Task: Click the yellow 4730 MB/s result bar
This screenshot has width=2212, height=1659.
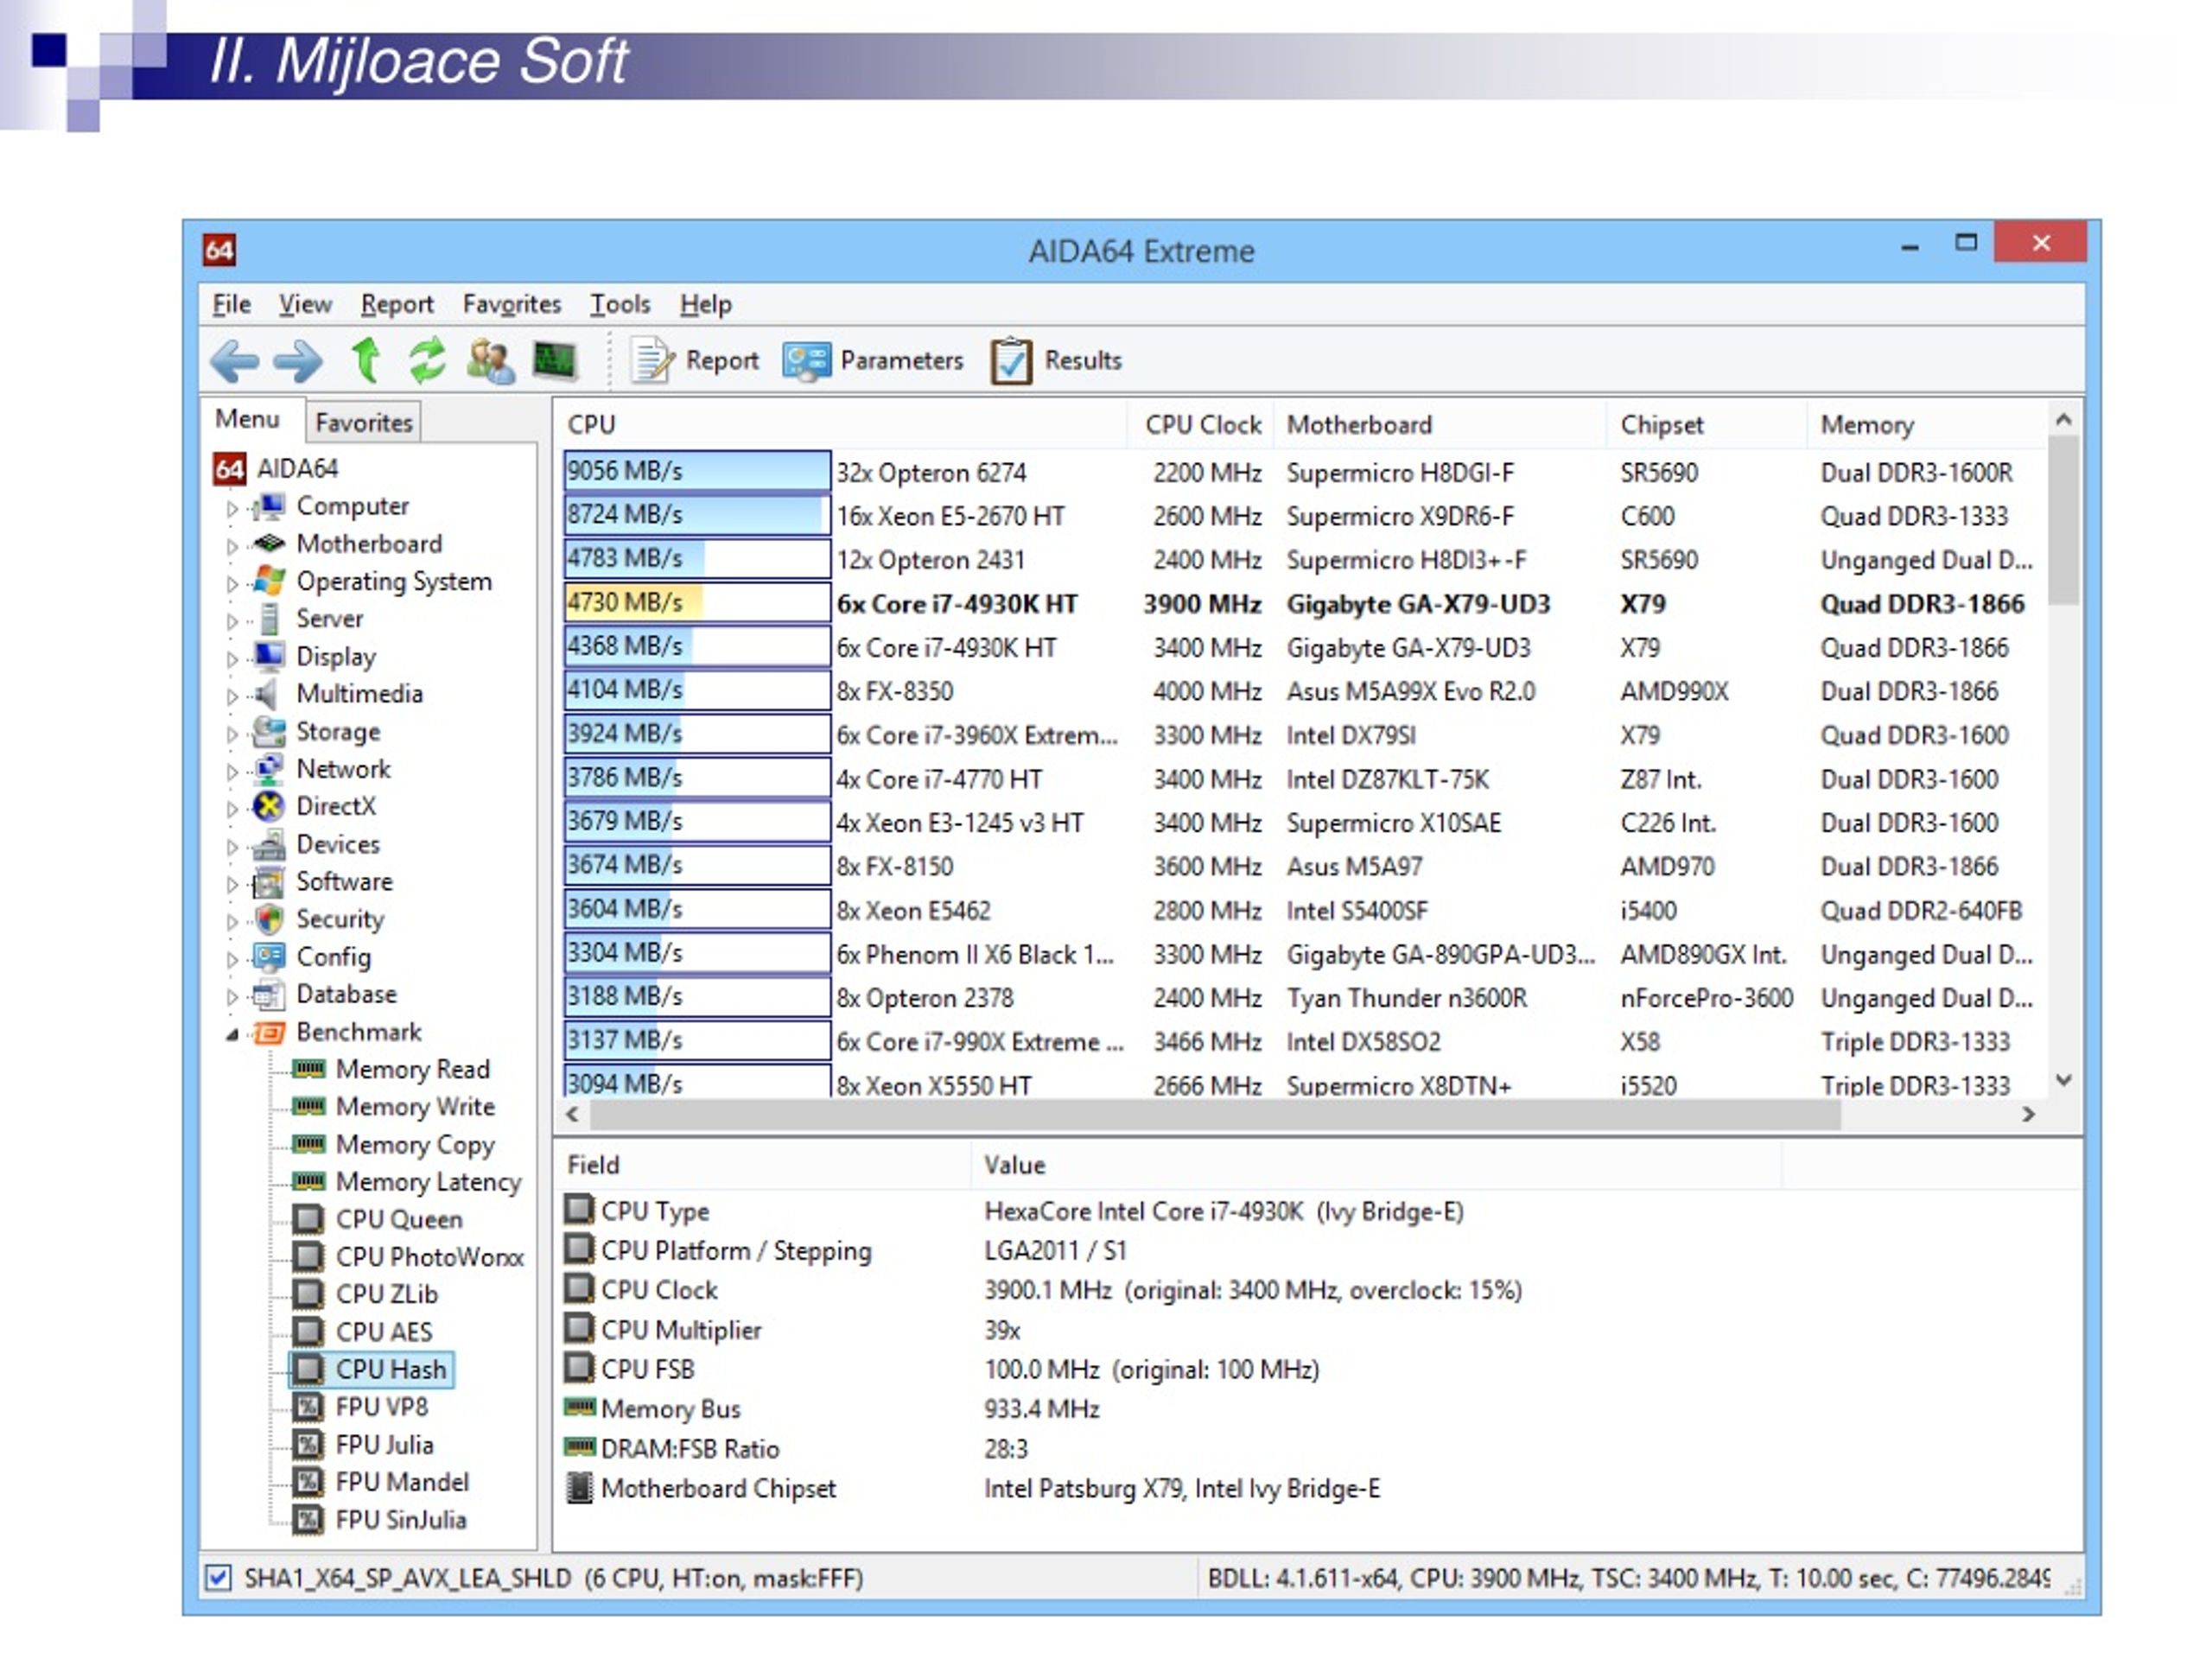Action: point(697,603)
